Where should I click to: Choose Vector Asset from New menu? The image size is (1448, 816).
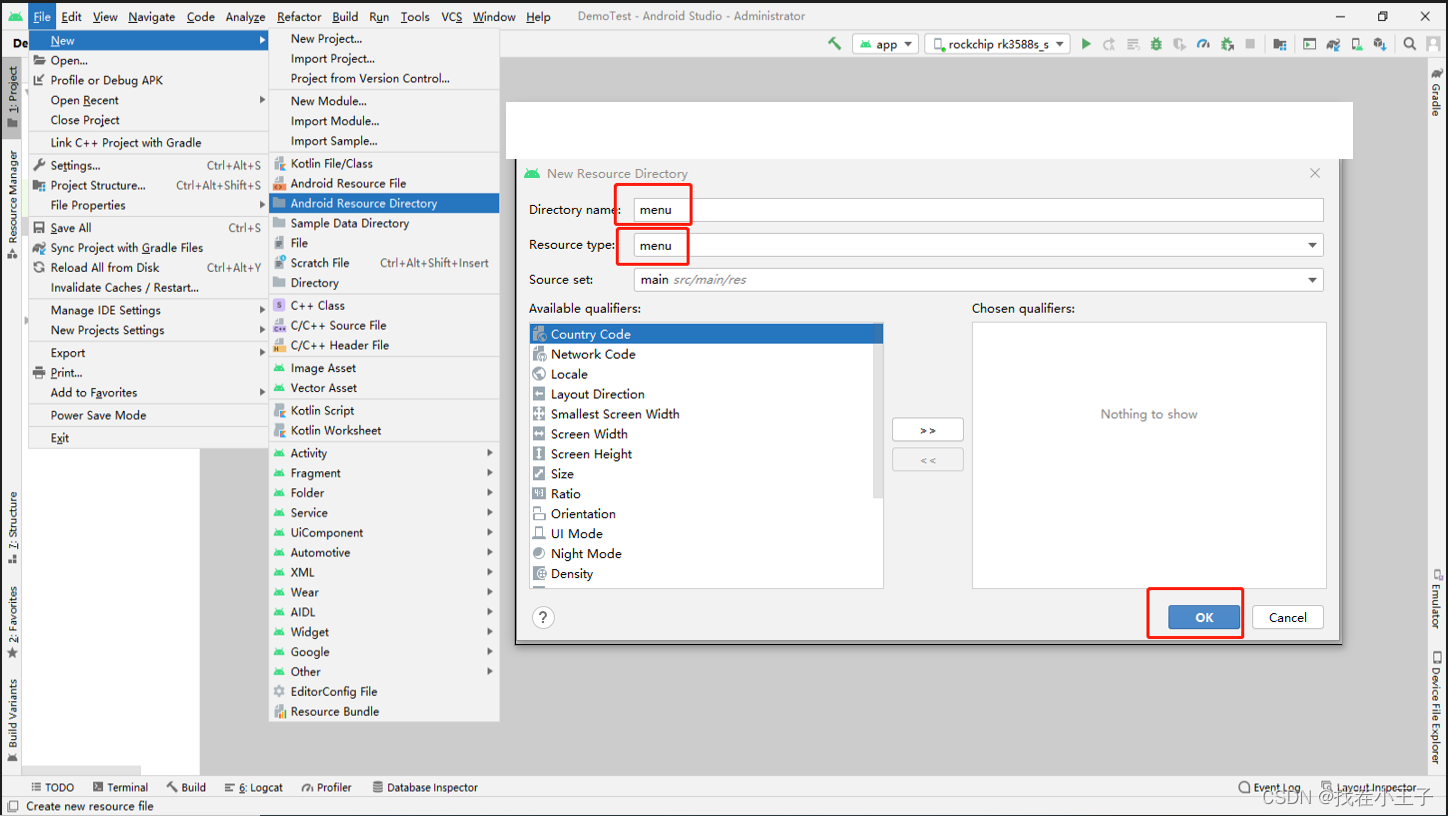pos(384,388)
